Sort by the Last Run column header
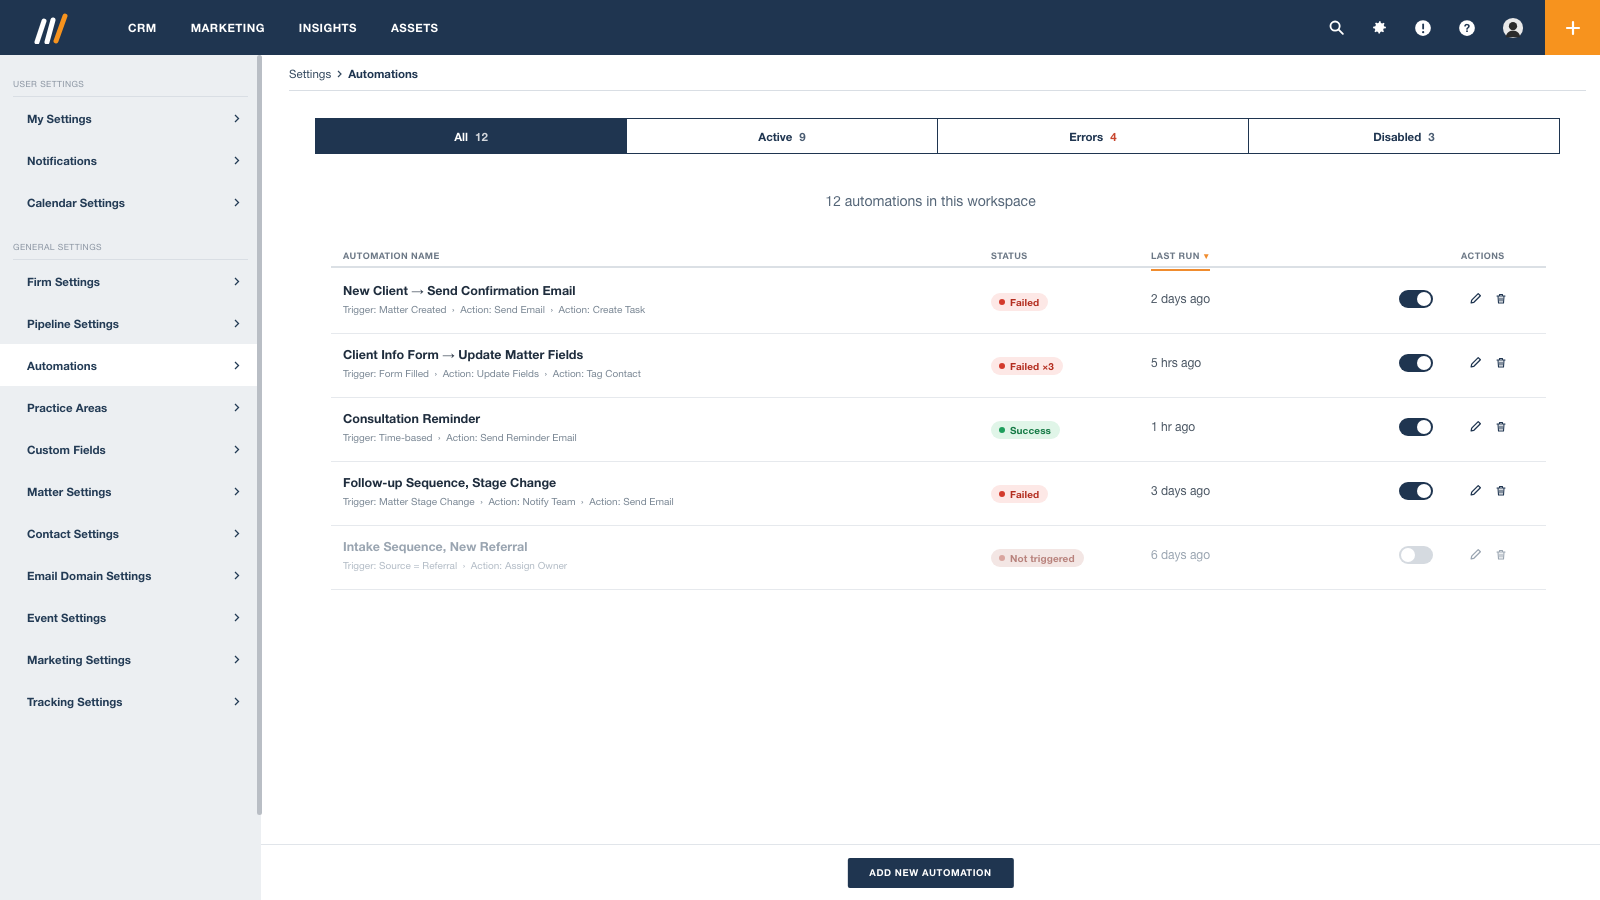The height and width of the screenshot is (900, 1600). click(x=1180, y=256)
